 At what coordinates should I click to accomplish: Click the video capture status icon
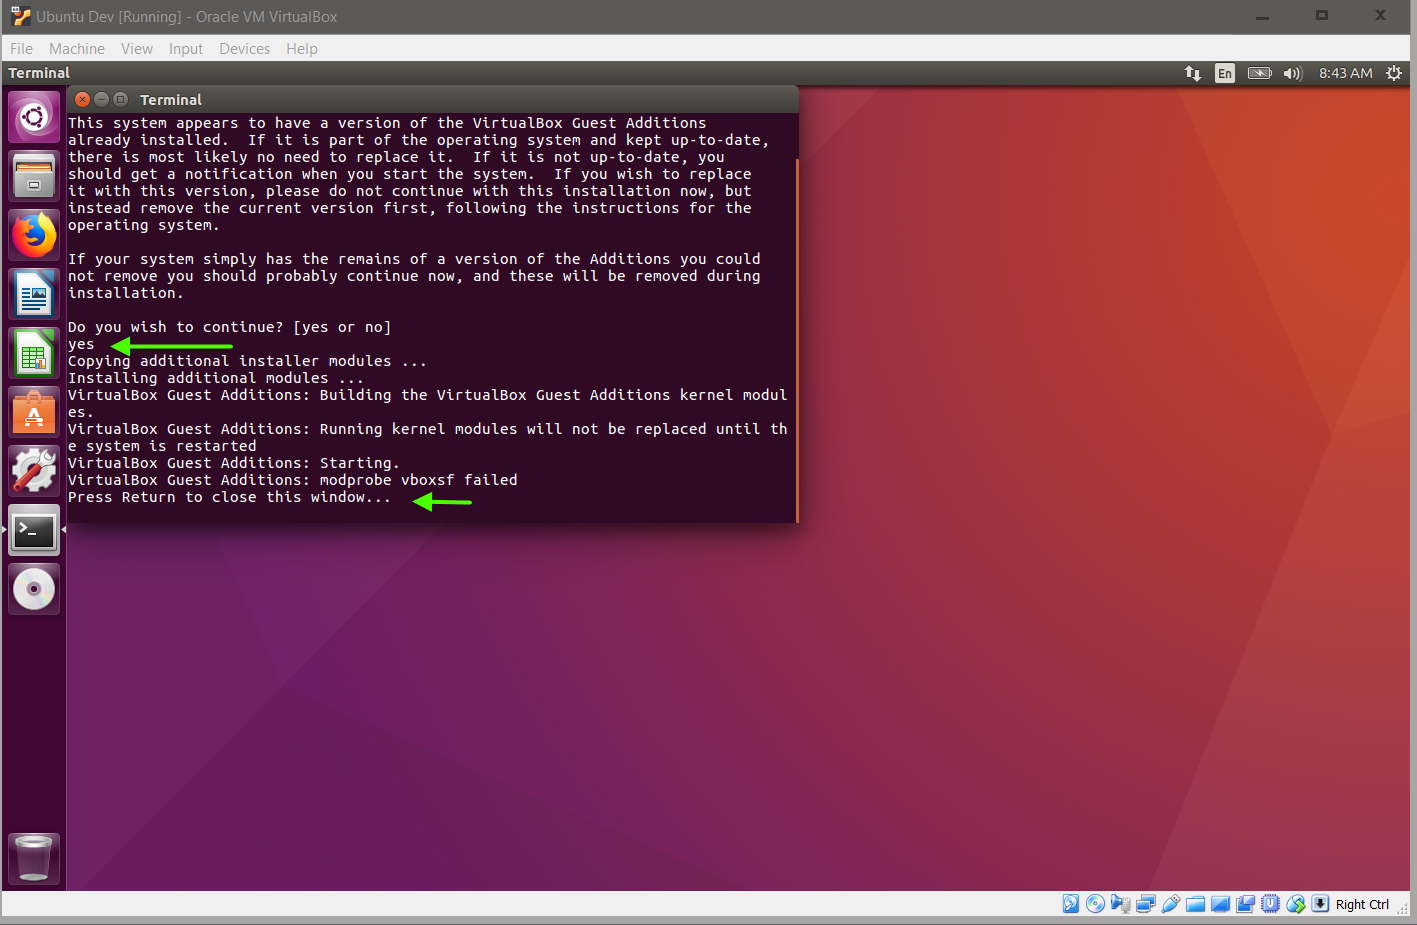[x=1246, y=904]
